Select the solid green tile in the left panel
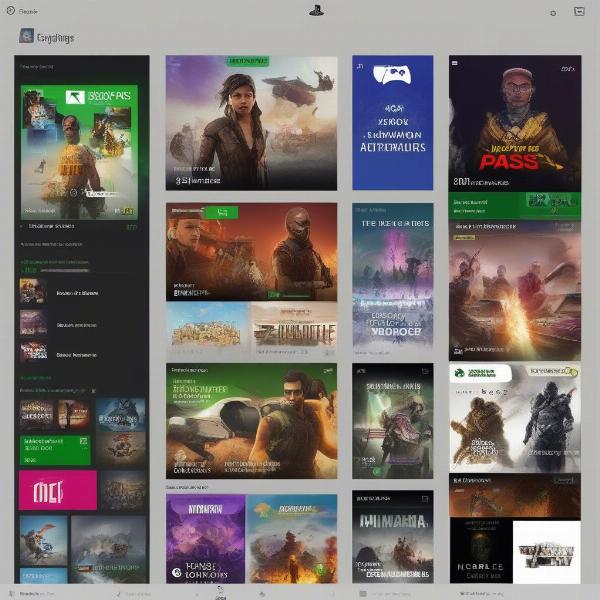Screen dimensions: 600x600 (55, 450)
